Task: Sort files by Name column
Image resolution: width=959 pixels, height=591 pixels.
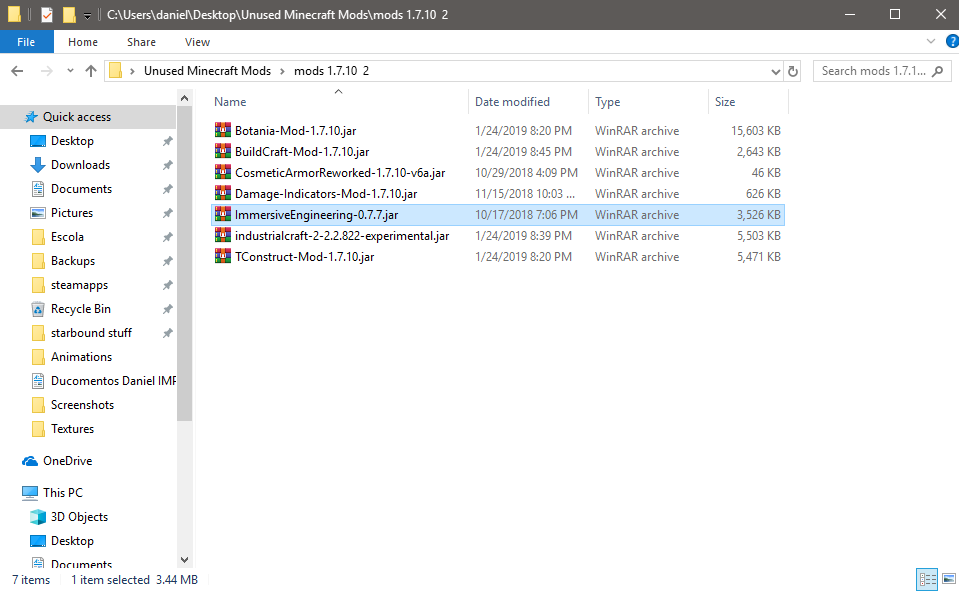Action: pyautogui.click(x=230, y=102)
